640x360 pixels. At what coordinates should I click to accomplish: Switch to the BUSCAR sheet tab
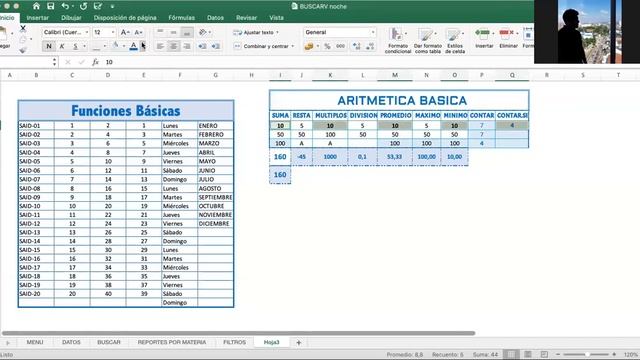(x=109, y=342)
